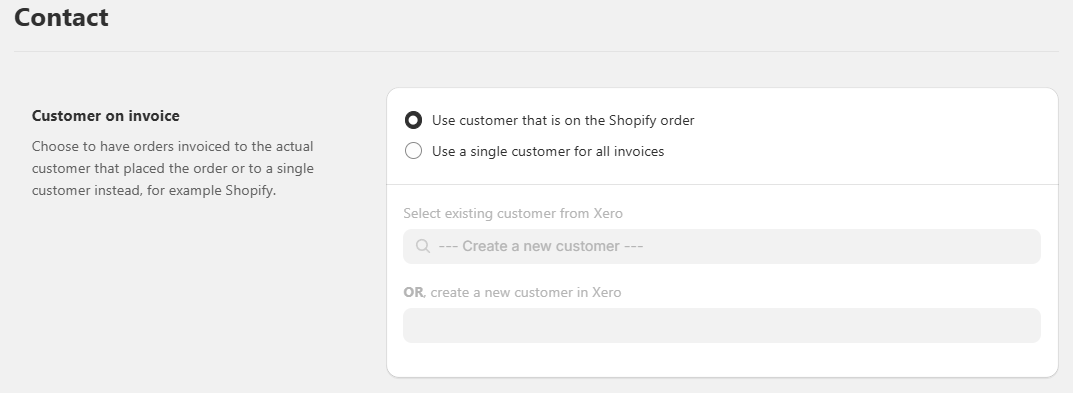Click the bold "OR" word above name field
Screen dimensions: 1073x393
(413, 292)
